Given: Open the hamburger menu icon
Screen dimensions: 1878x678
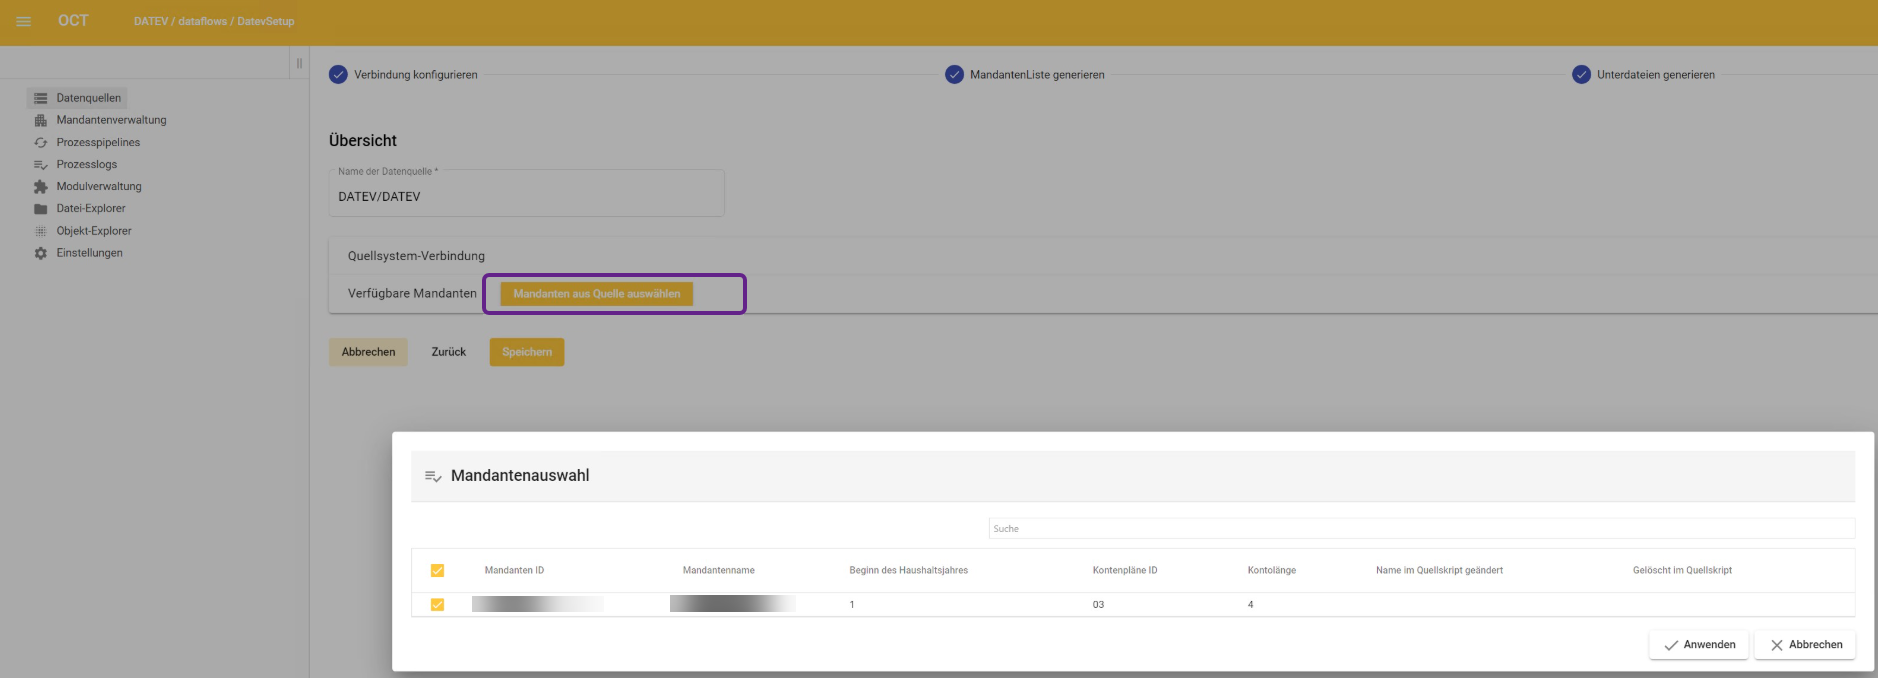Looking at the screenshot, I should click(23, 21).
